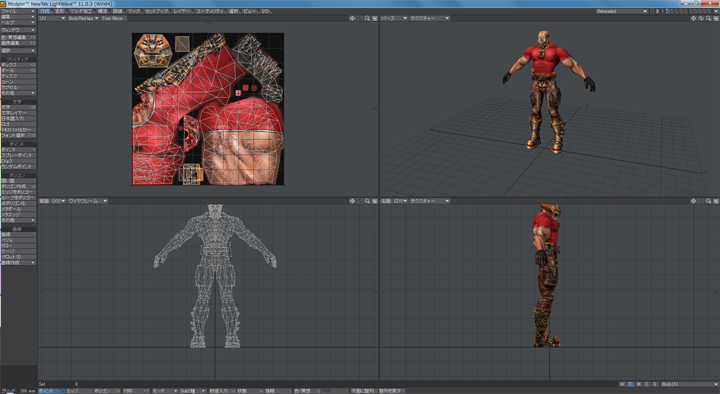Switch to the 変形 modify tab

(x=60, y=11)
